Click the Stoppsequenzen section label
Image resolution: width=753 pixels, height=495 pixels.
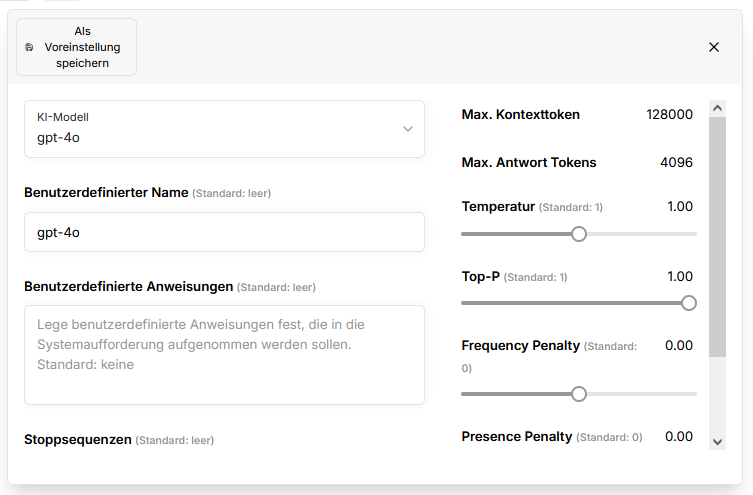pyautogui.click(x=78, y=440)
